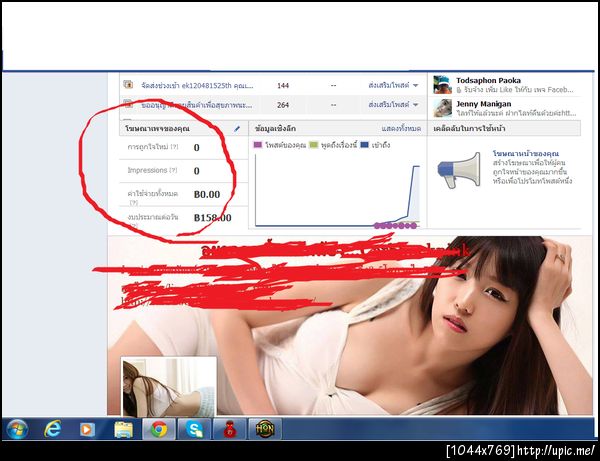The height and width of the screenshot is (461, 600).
Task: Click the green talking-about legend swatch
Action: pos(313,145)
